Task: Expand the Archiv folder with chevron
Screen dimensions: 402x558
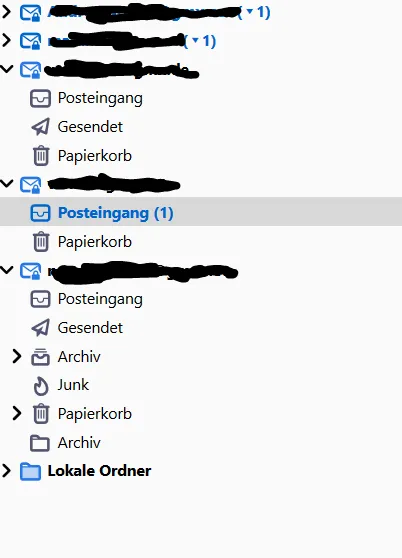Action: pyautogui.click(x=17, y=356)
